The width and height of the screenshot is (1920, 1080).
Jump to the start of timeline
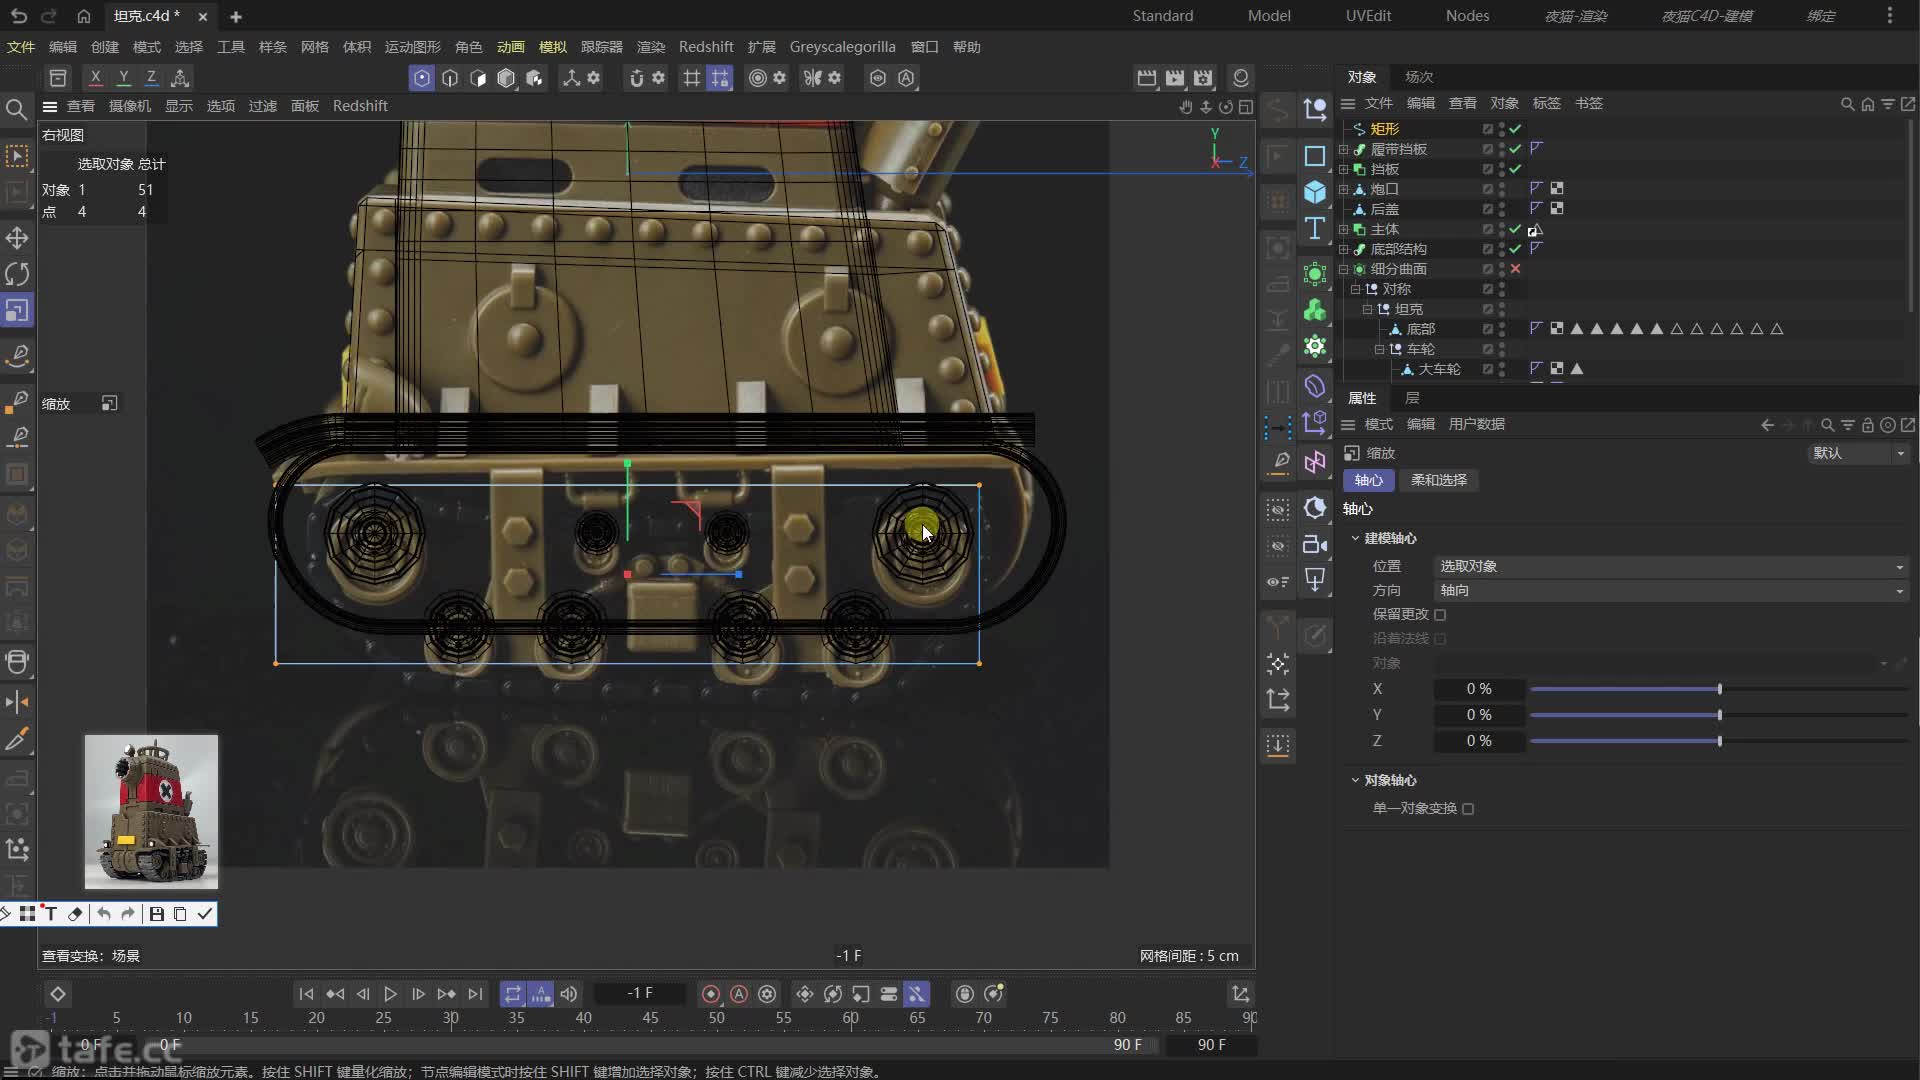coord(306,994)
